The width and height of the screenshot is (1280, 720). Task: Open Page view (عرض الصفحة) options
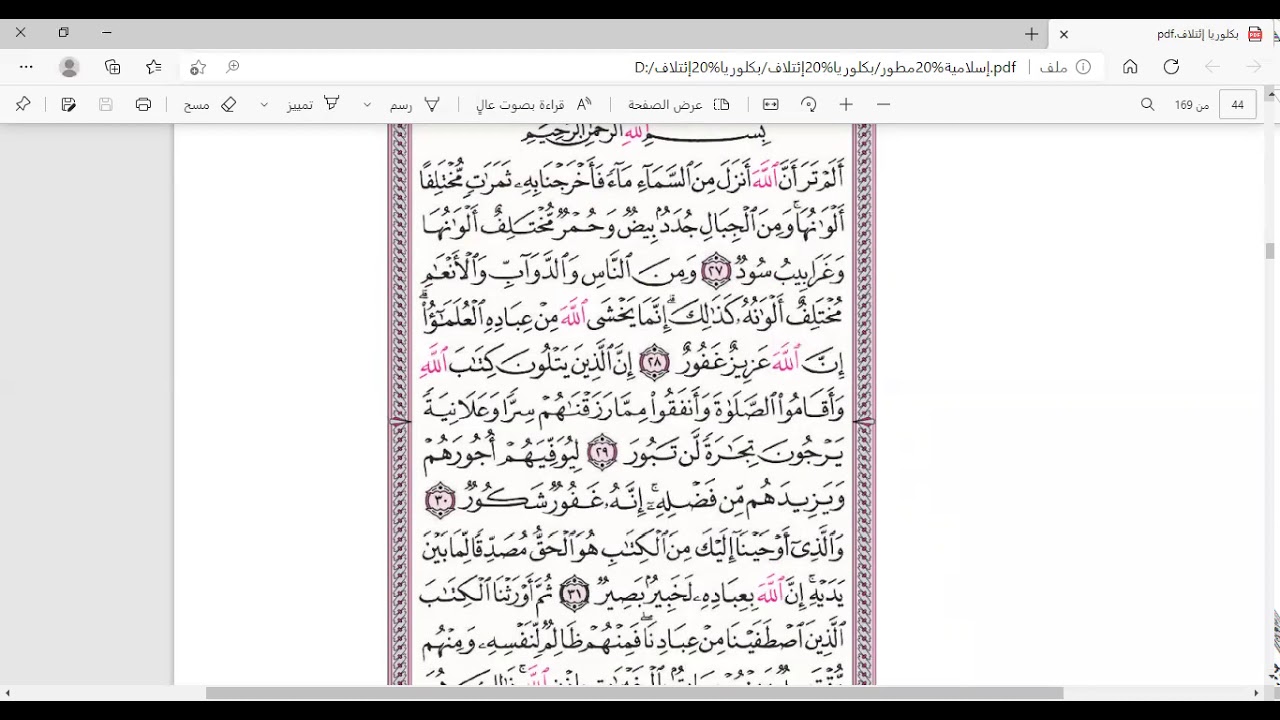click(679, 104)
